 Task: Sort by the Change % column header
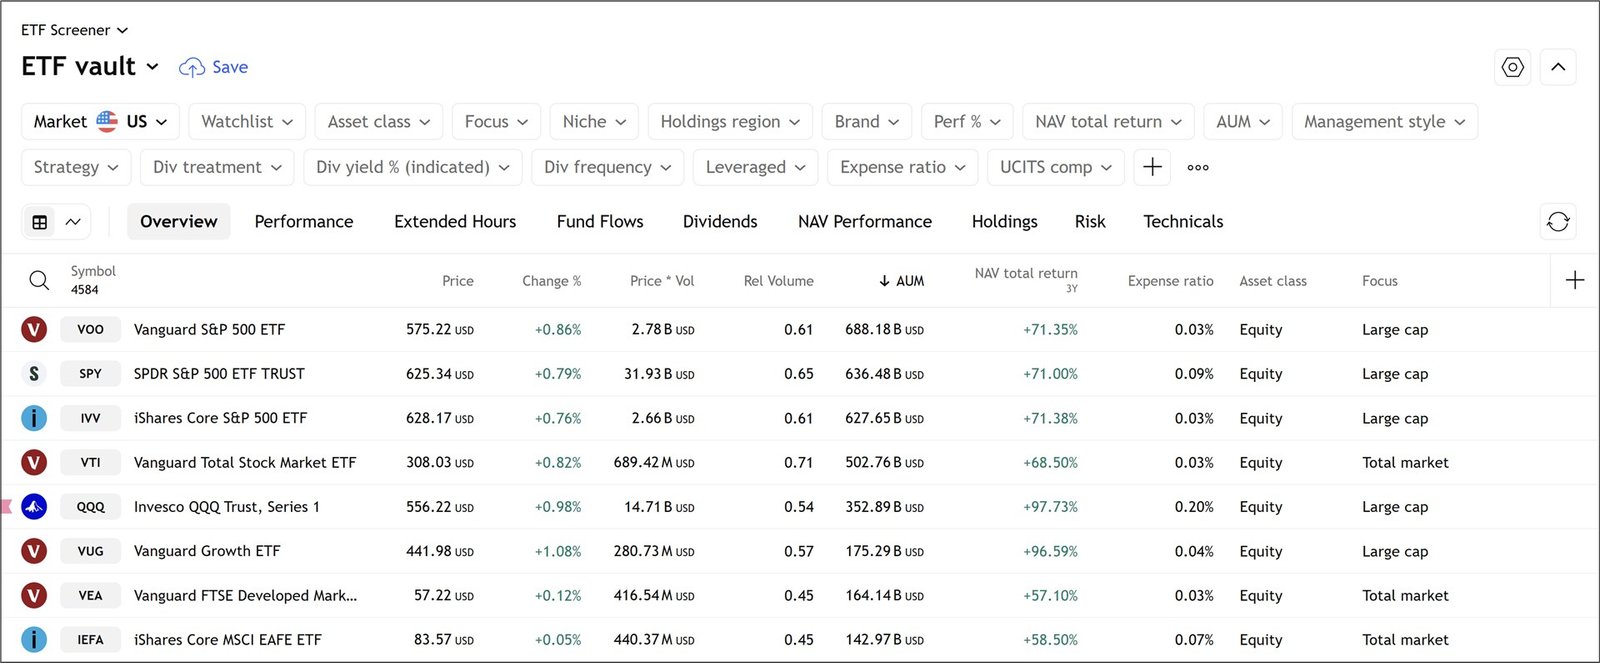tap(551, 281)
